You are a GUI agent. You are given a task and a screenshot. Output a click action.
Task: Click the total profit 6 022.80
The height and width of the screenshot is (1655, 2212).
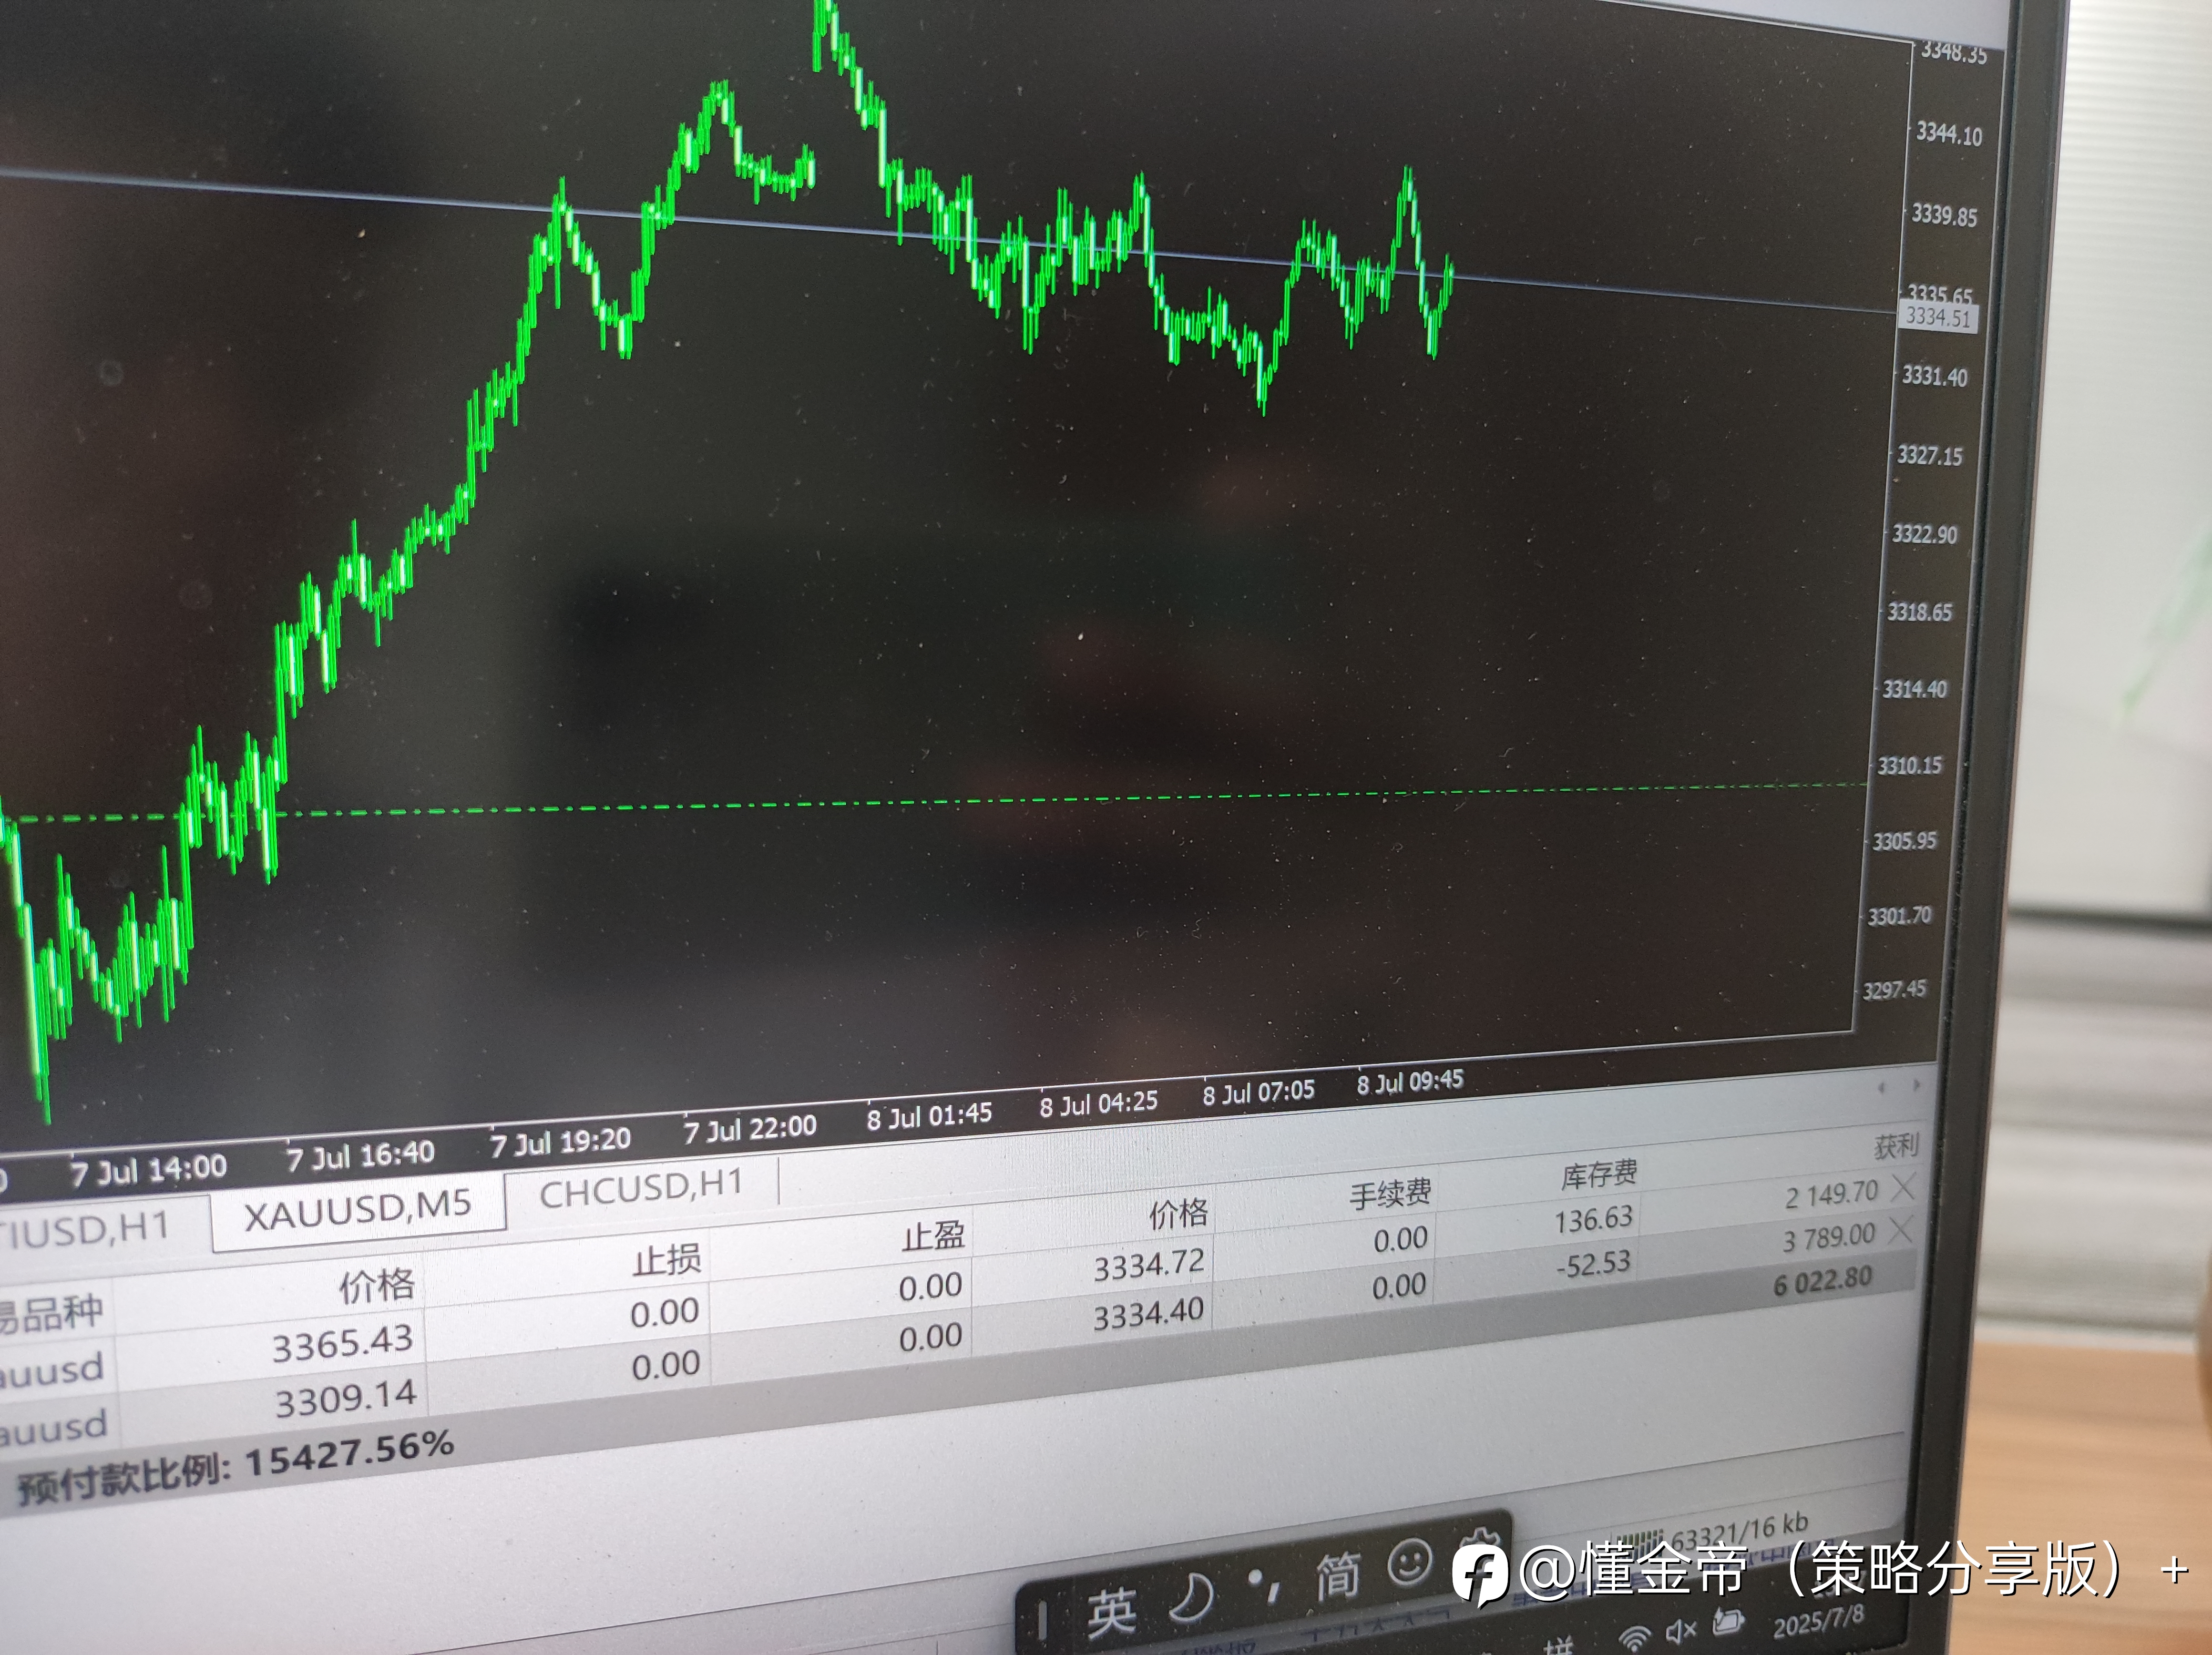coord(1823,1281)
